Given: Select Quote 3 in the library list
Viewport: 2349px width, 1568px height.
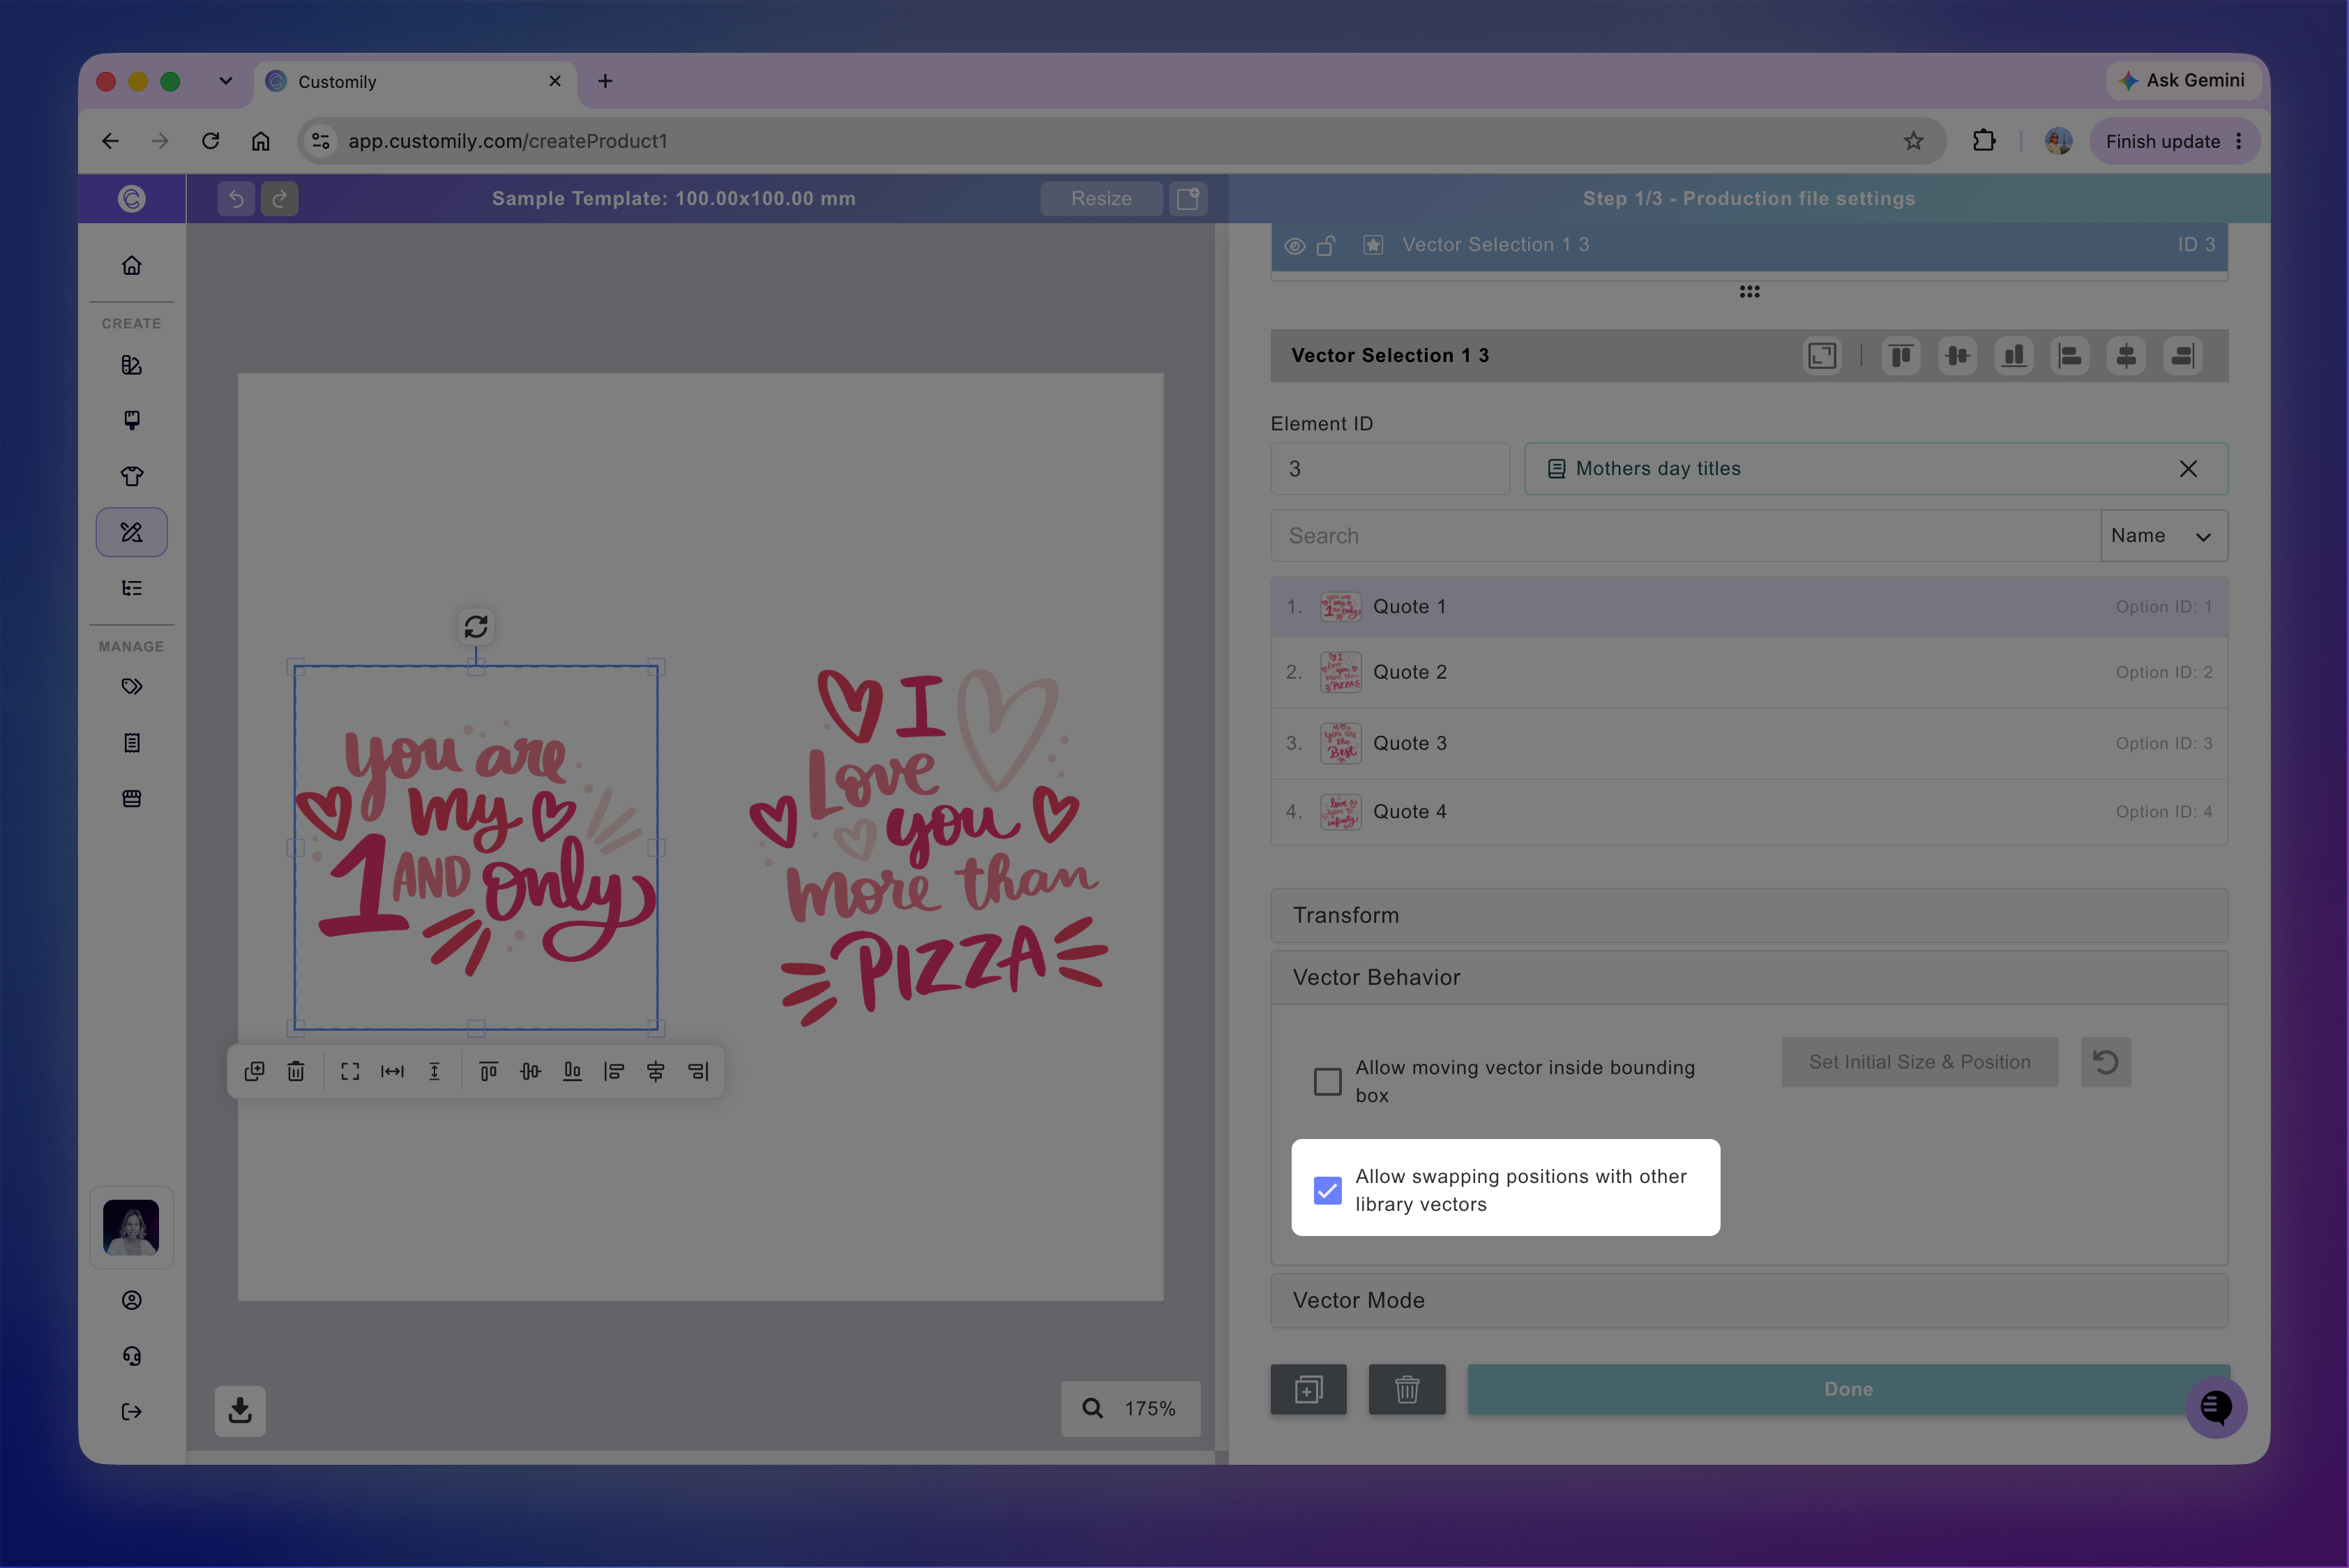Looking at the screenshot, I should [x=1749, y=744].
